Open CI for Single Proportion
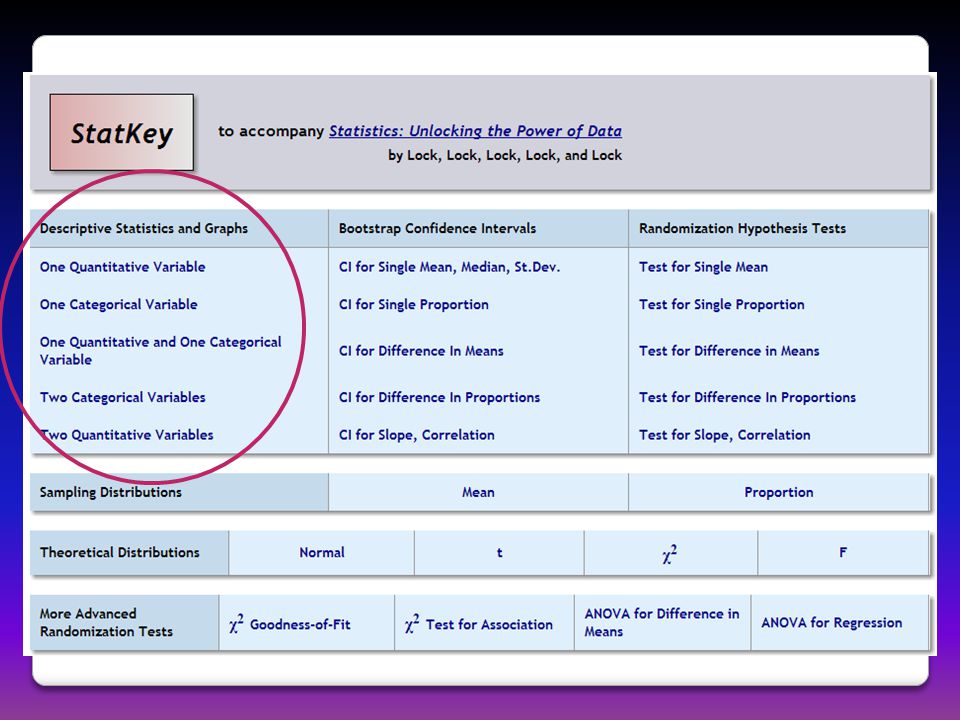 point(414,304)
